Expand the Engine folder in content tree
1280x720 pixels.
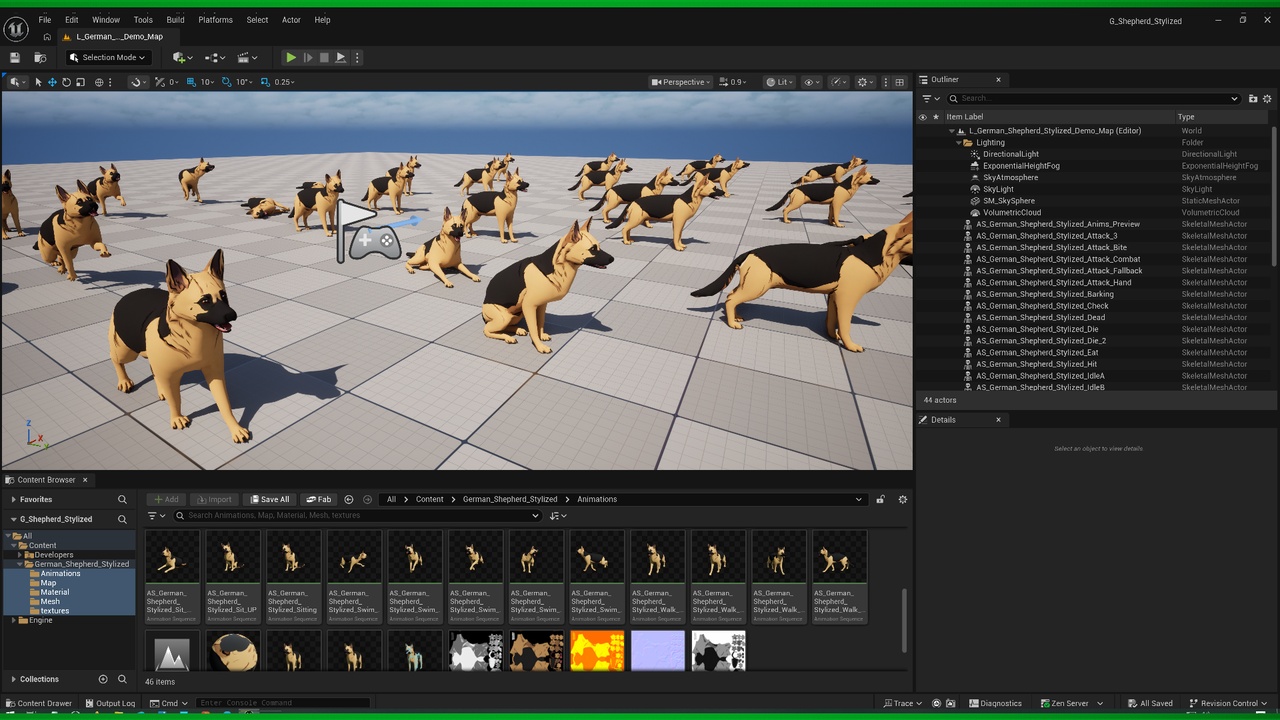13,620
